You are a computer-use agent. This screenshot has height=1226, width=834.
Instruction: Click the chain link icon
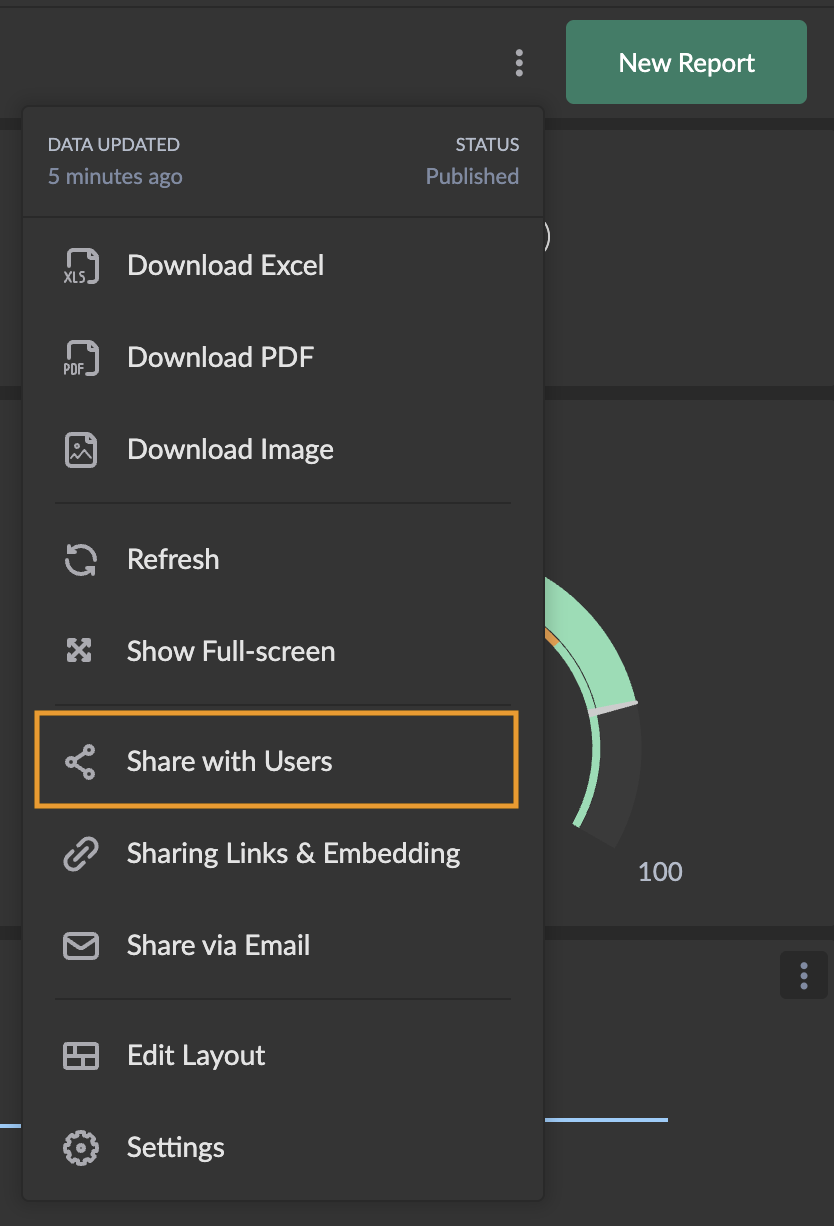[80, 854]
